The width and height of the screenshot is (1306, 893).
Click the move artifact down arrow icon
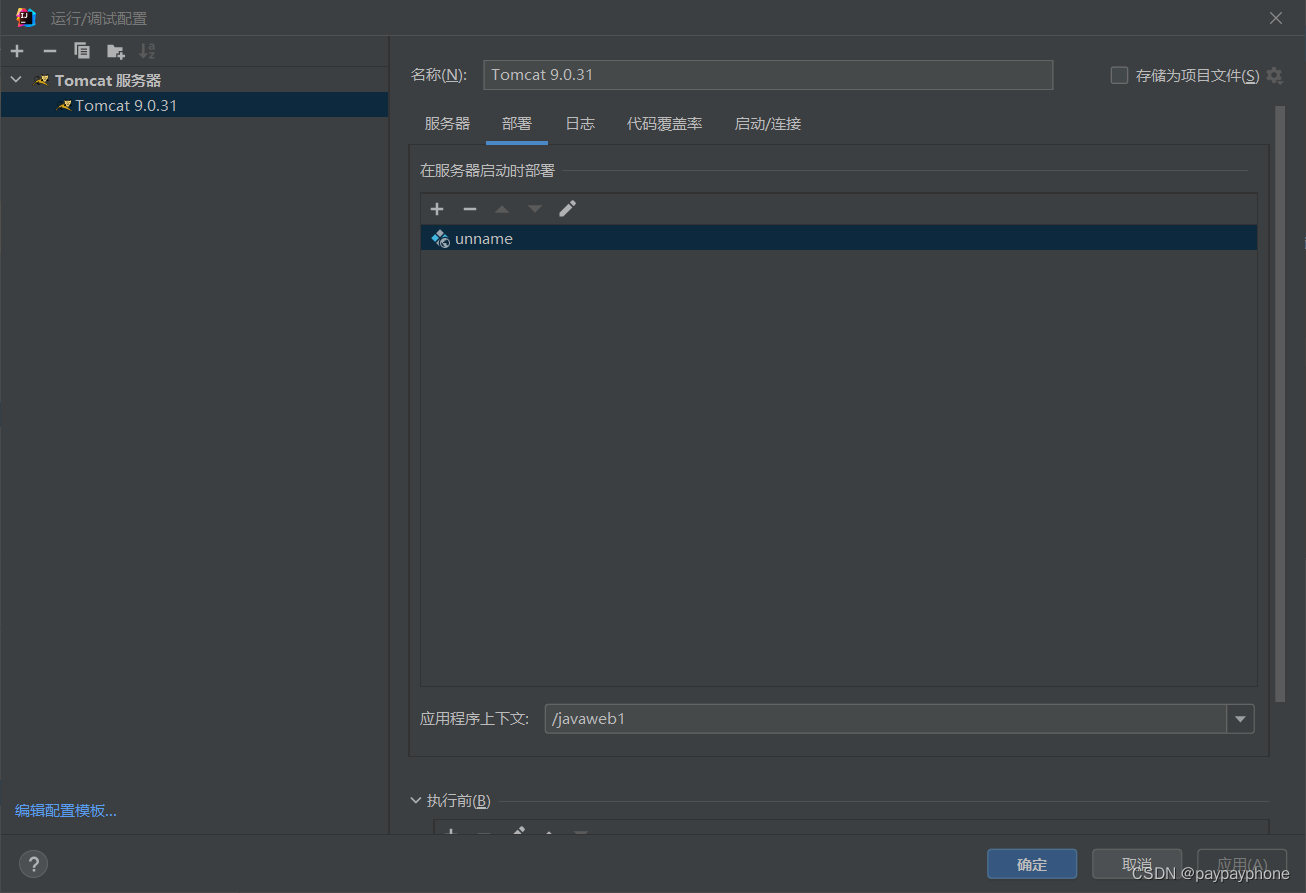click(x=534, y=208)
